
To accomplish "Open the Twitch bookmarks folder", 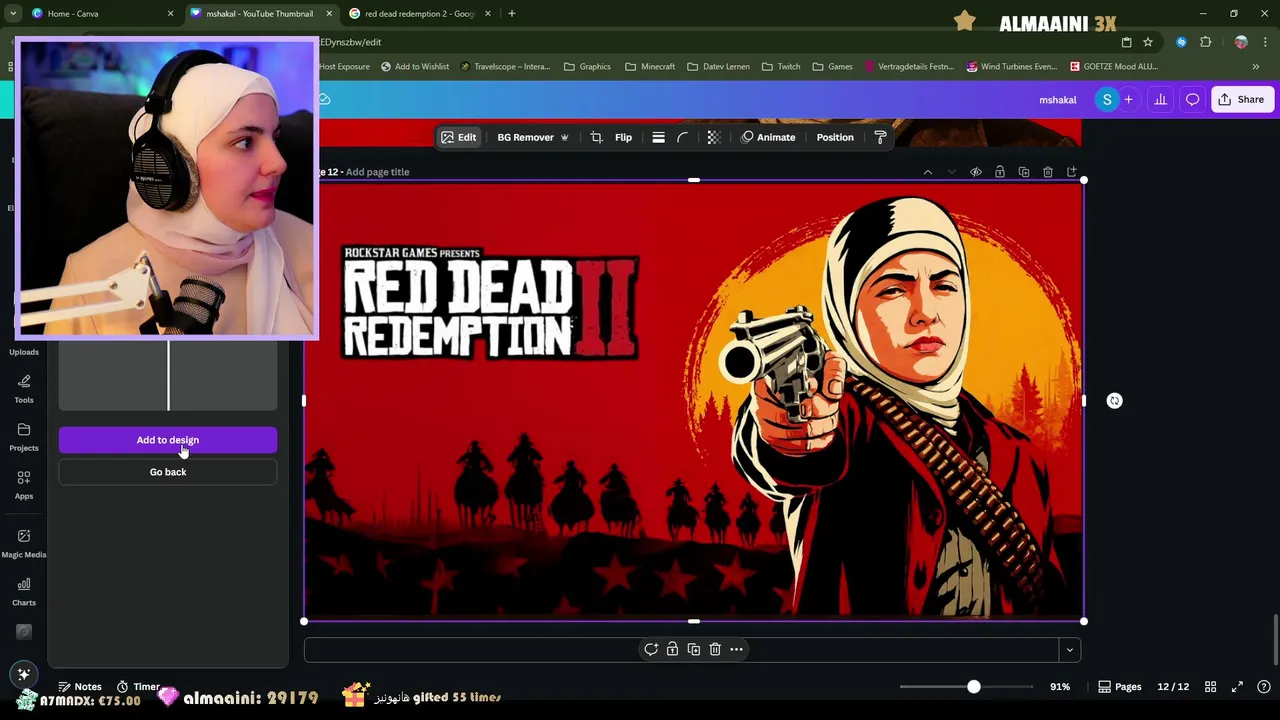I will click(x=780, y=67).
